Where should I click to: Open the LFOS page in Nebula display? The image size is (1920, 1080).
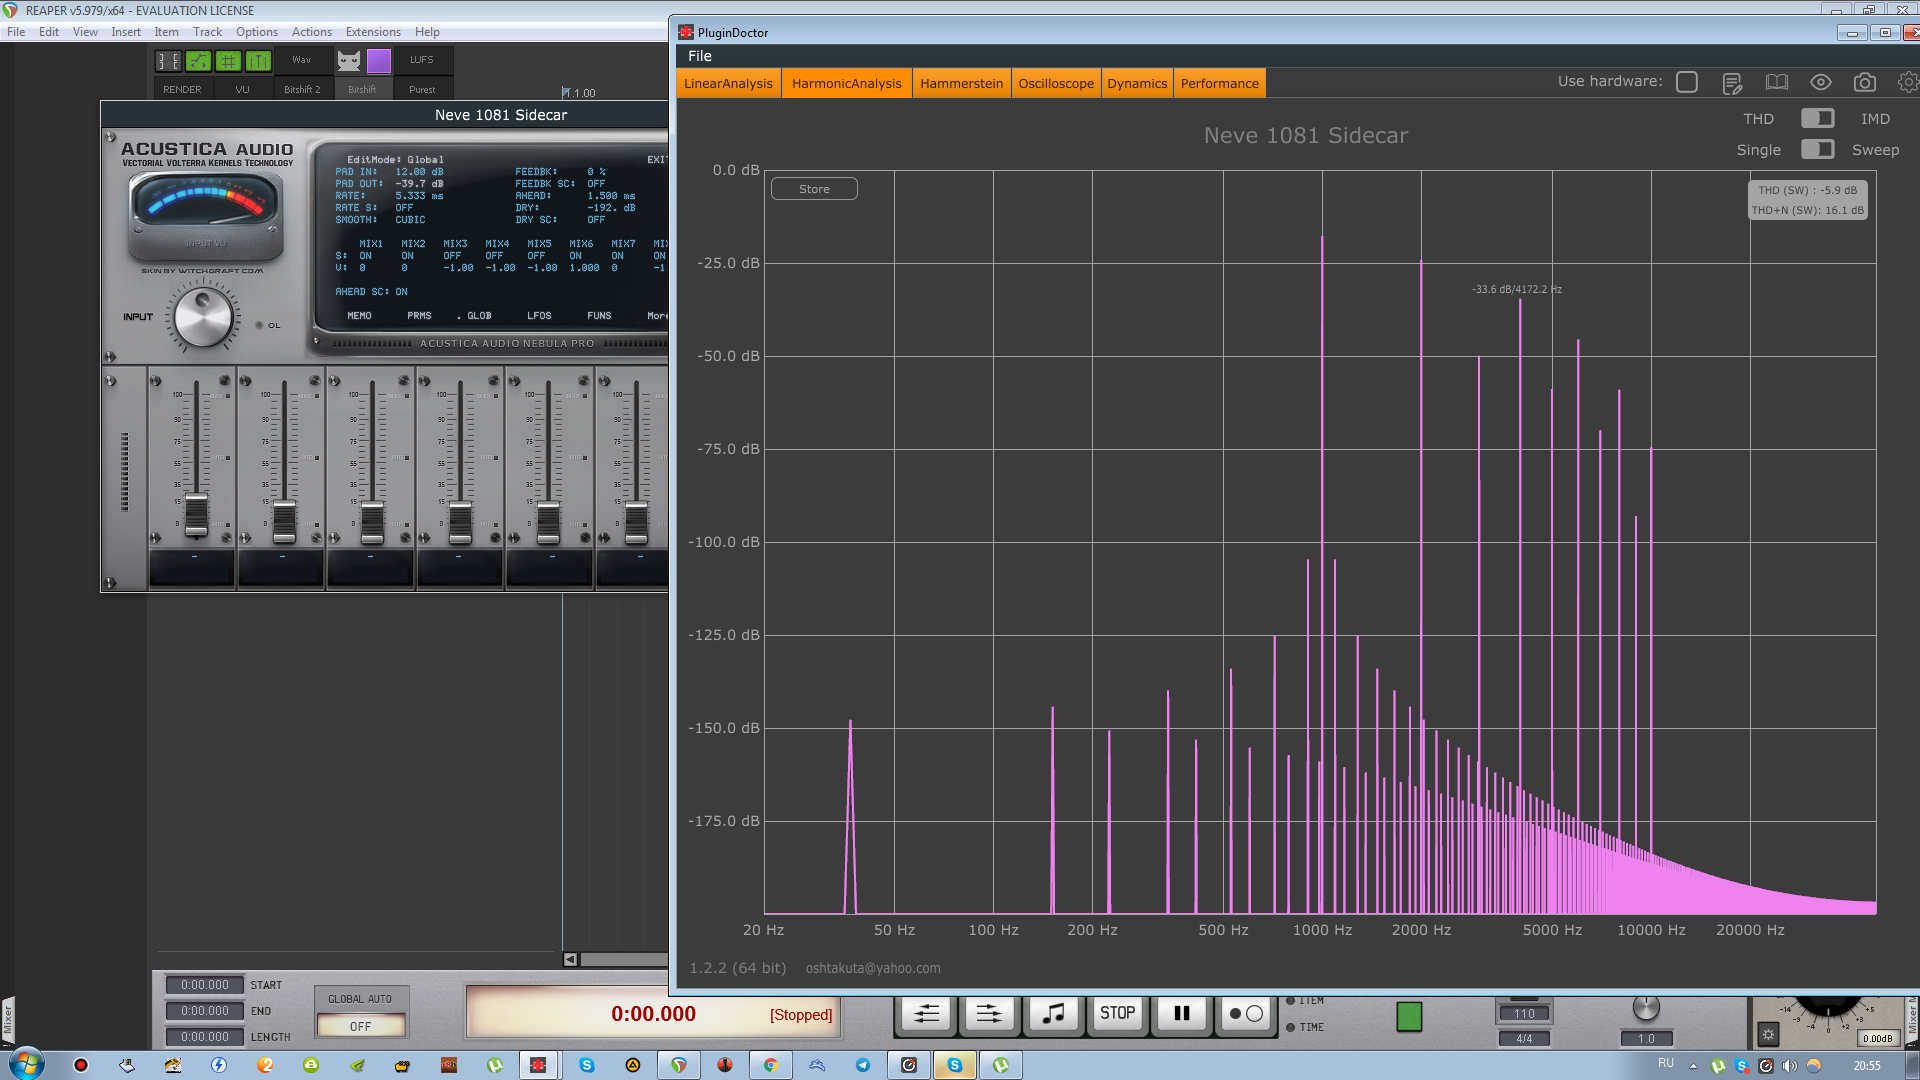[539, 316]
